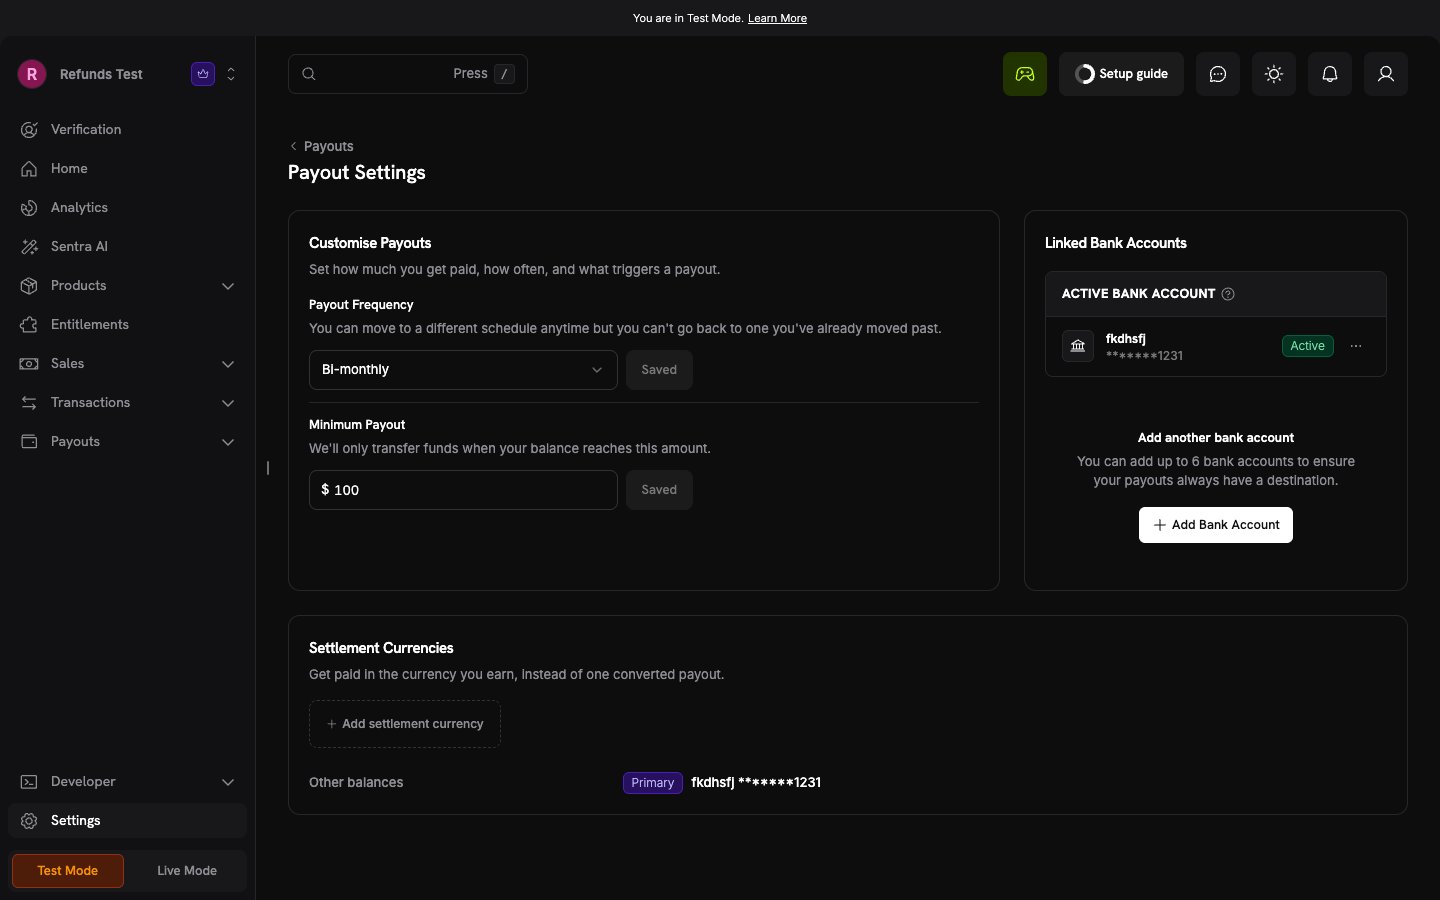Go back using the Payouts breadcrumb
The height and width of the screenshot is (900, 1440).
pos(321,146)
